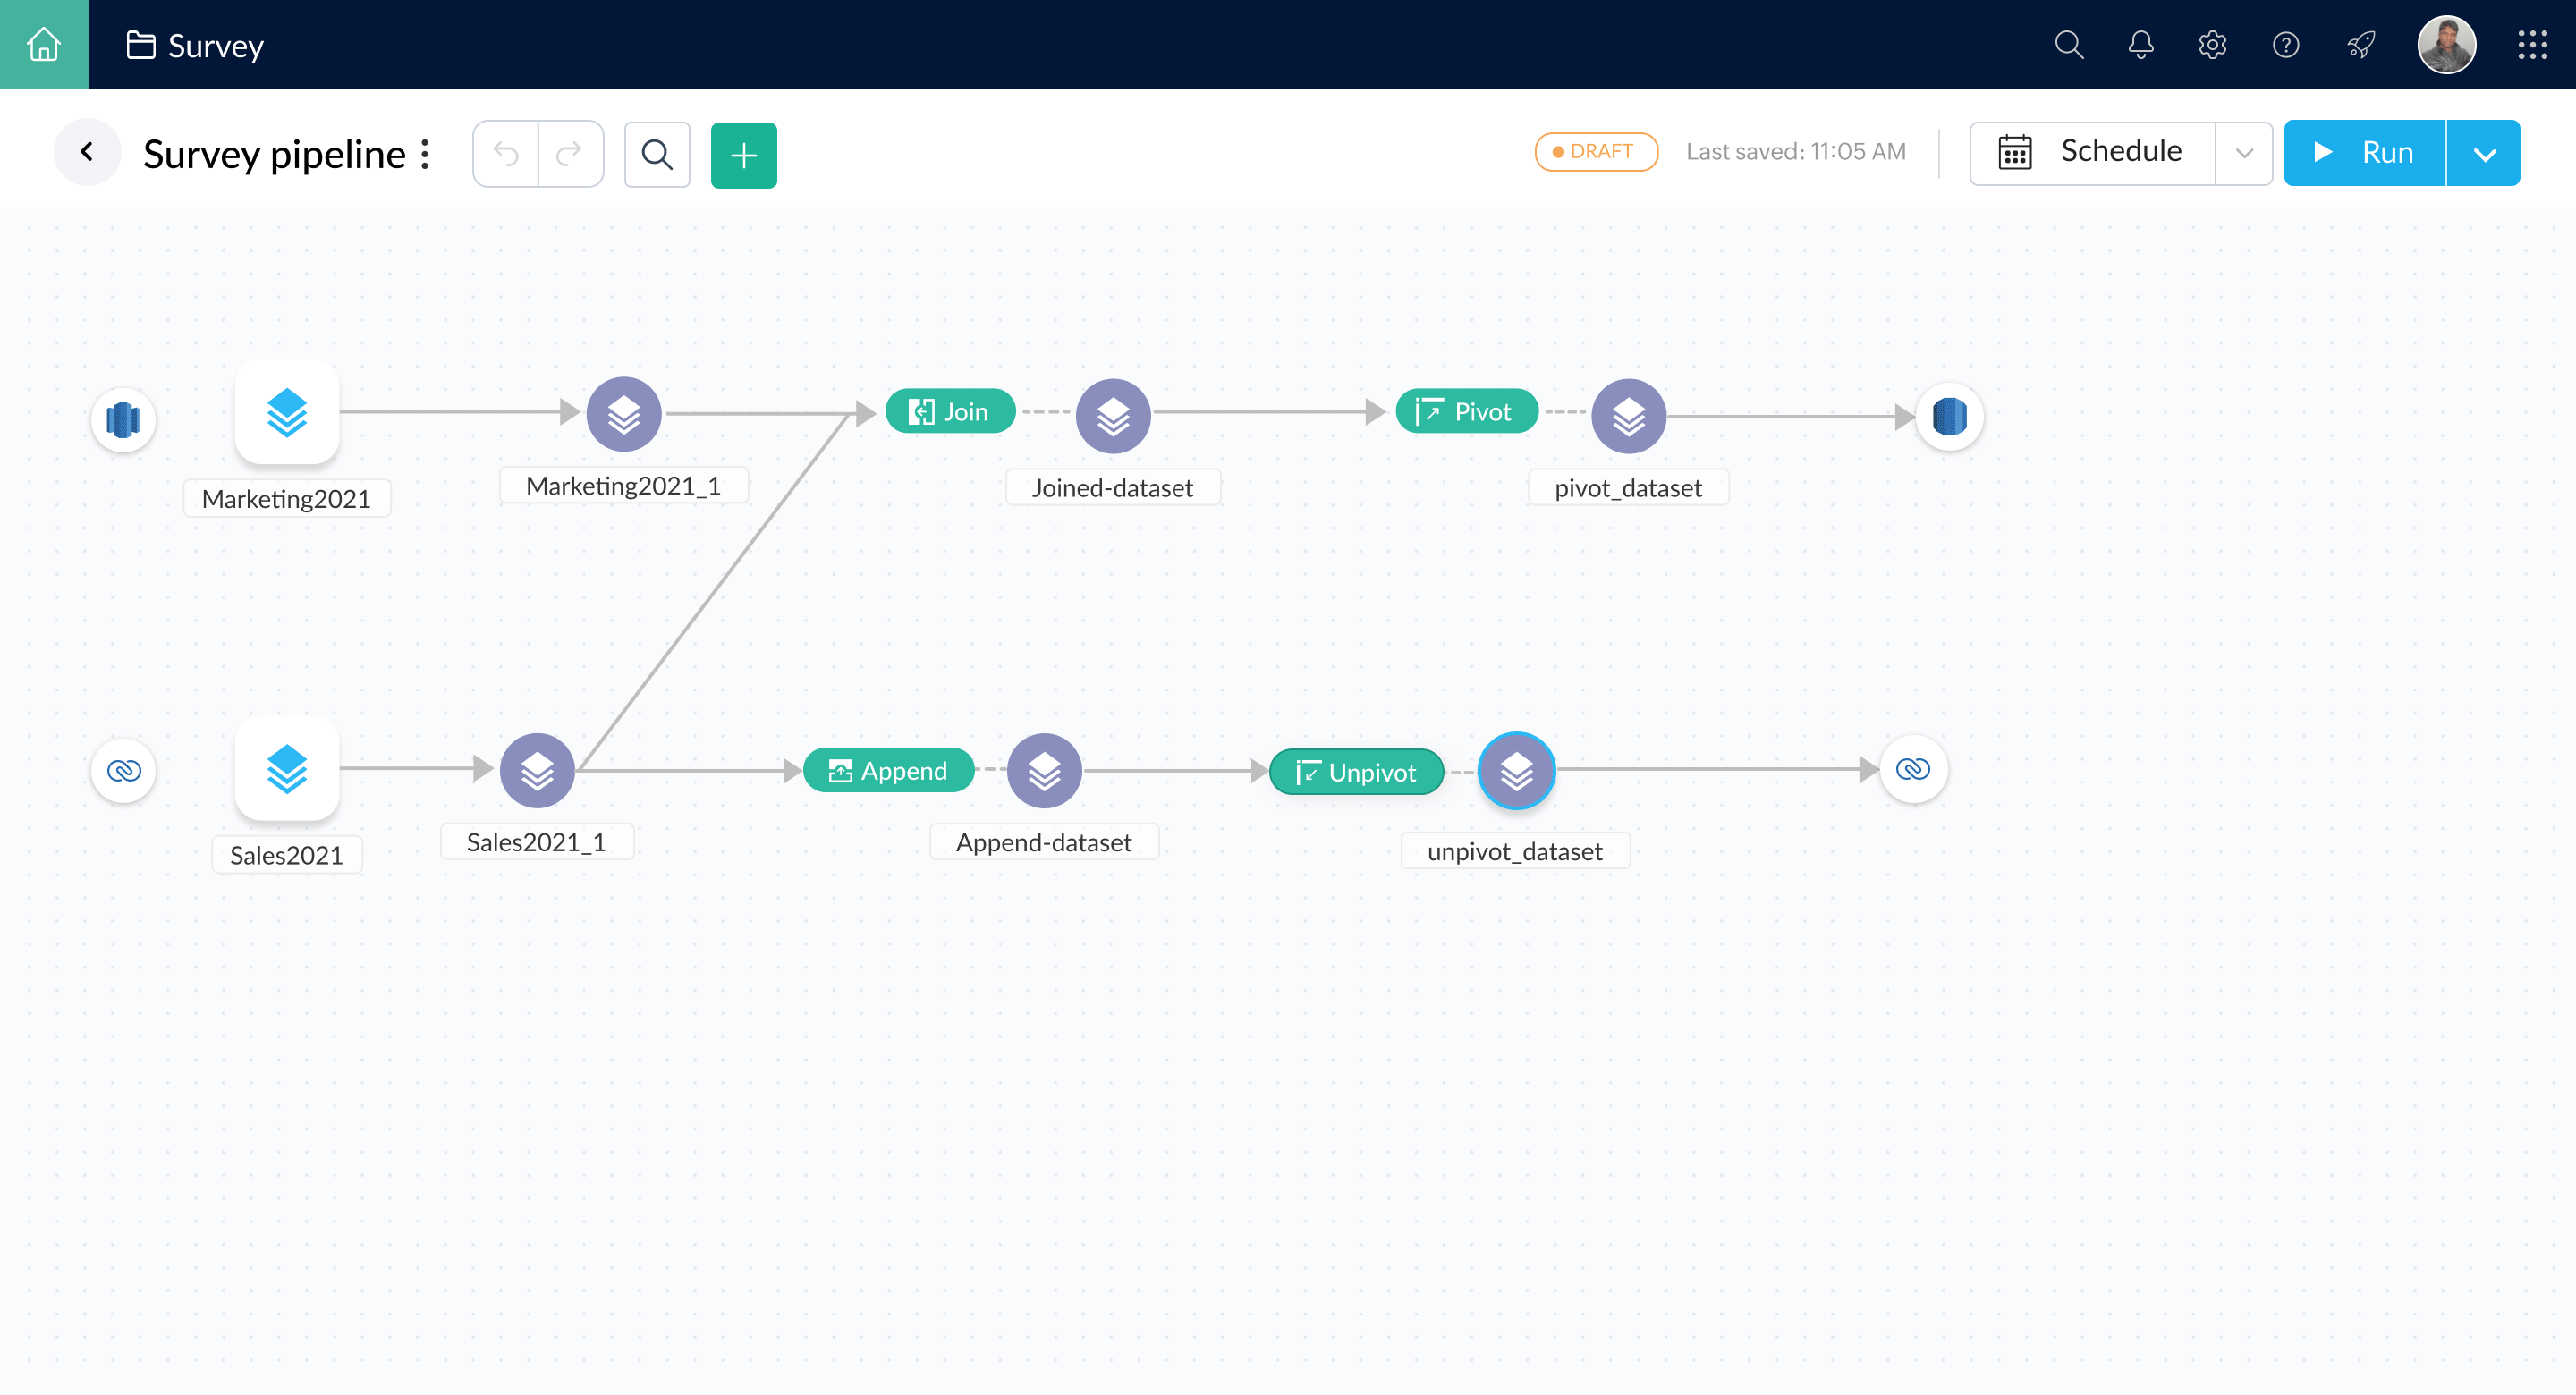Run the Survey pipeline
Viewport: 2576px width, 1395px height.
click(x=2364, y=152)
